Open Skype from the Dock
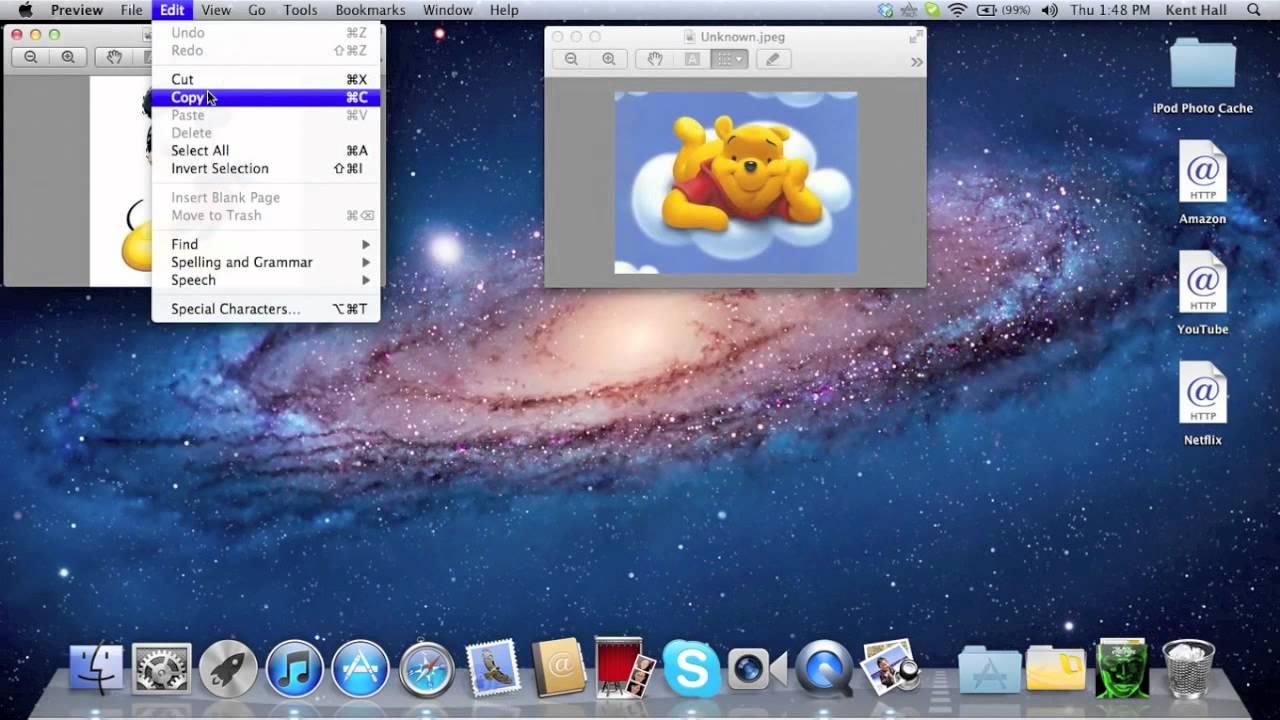 click(x=691, y=668)
